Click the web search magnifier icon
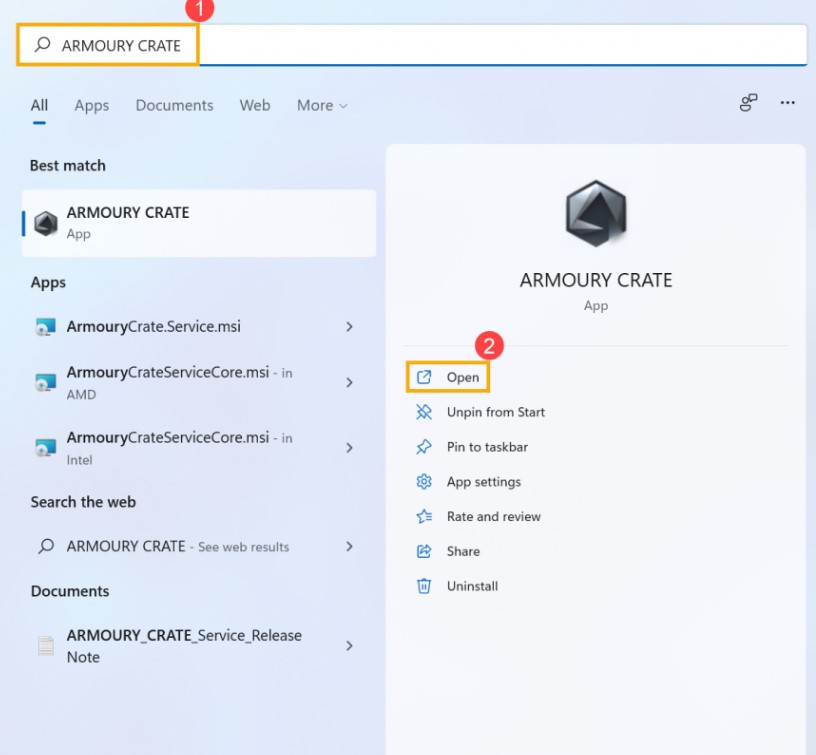Viewport: 816px width, 755px height. tap(46, 546)
